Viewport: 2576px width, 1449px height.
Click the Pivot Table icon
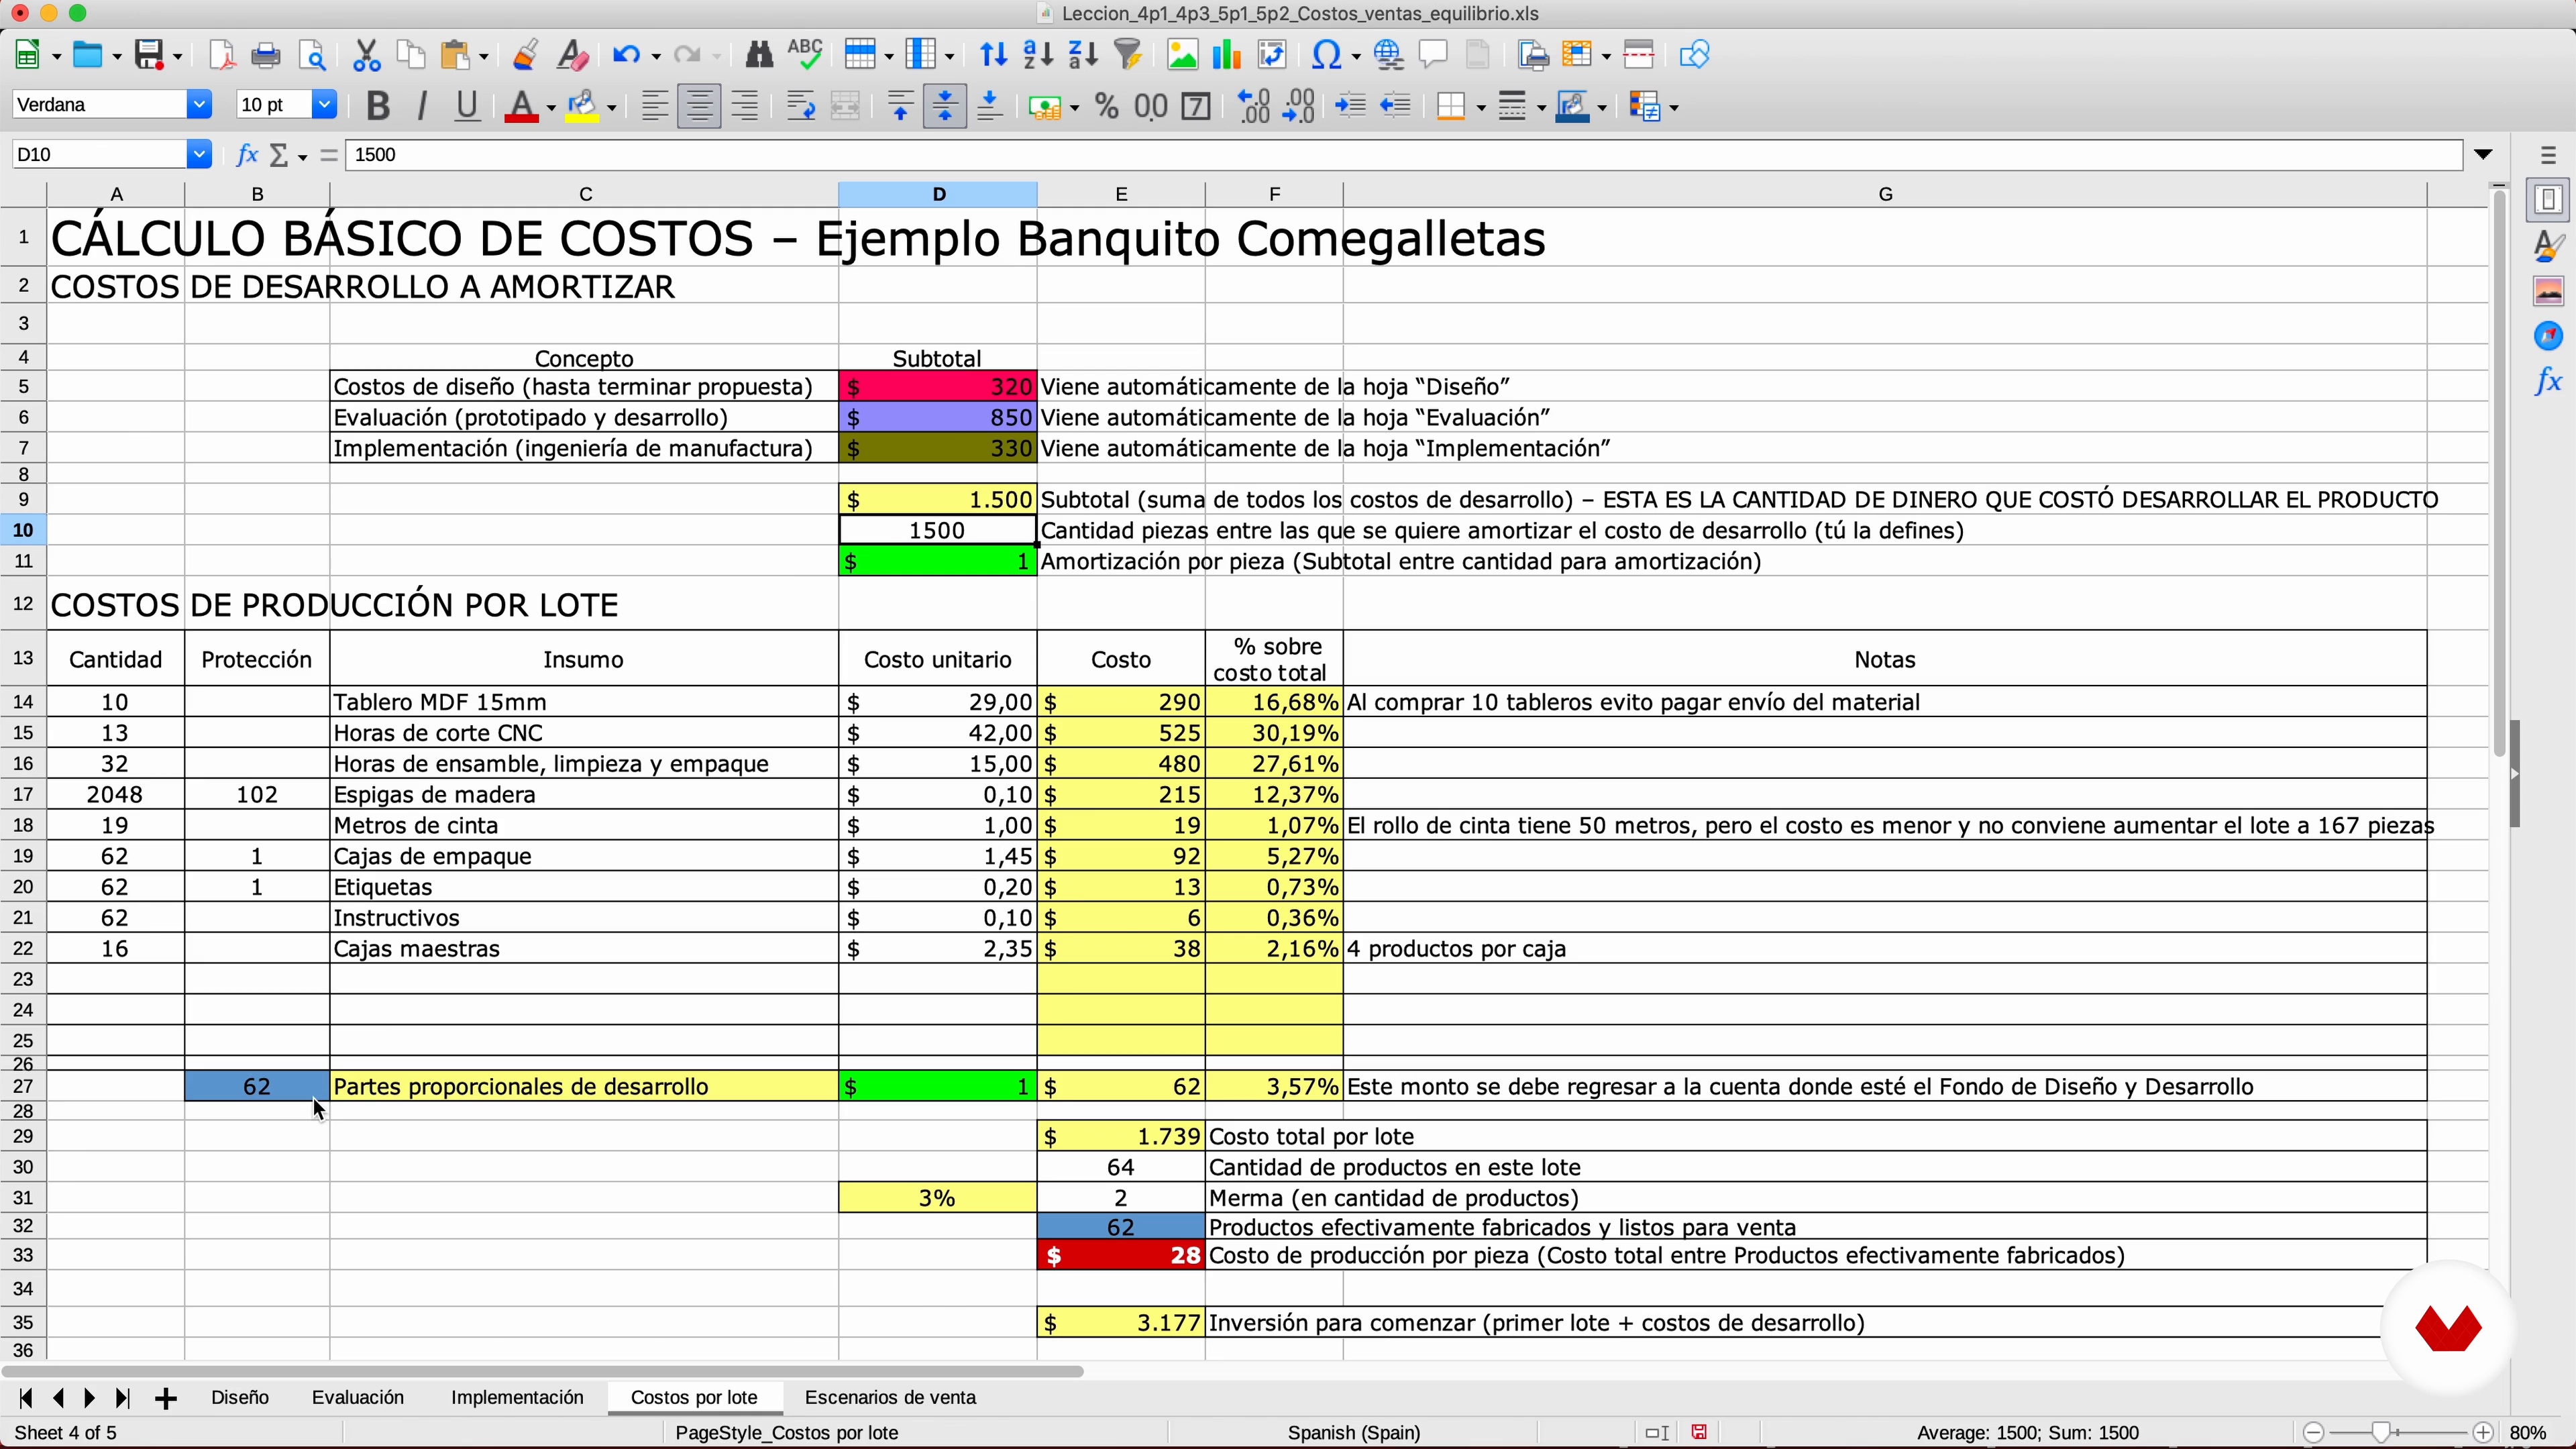[x=1272, y=55]
